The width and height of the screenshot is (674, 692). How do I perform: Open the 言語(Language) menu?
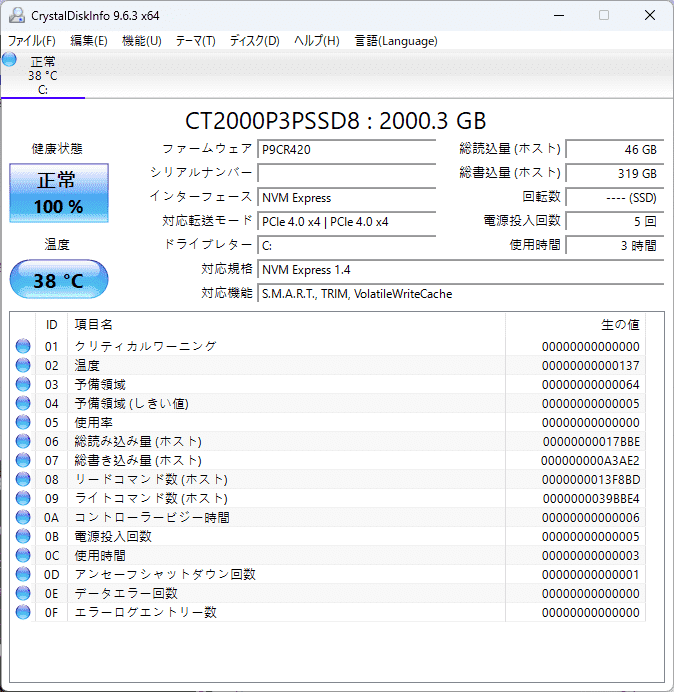(x=396, y=41)
